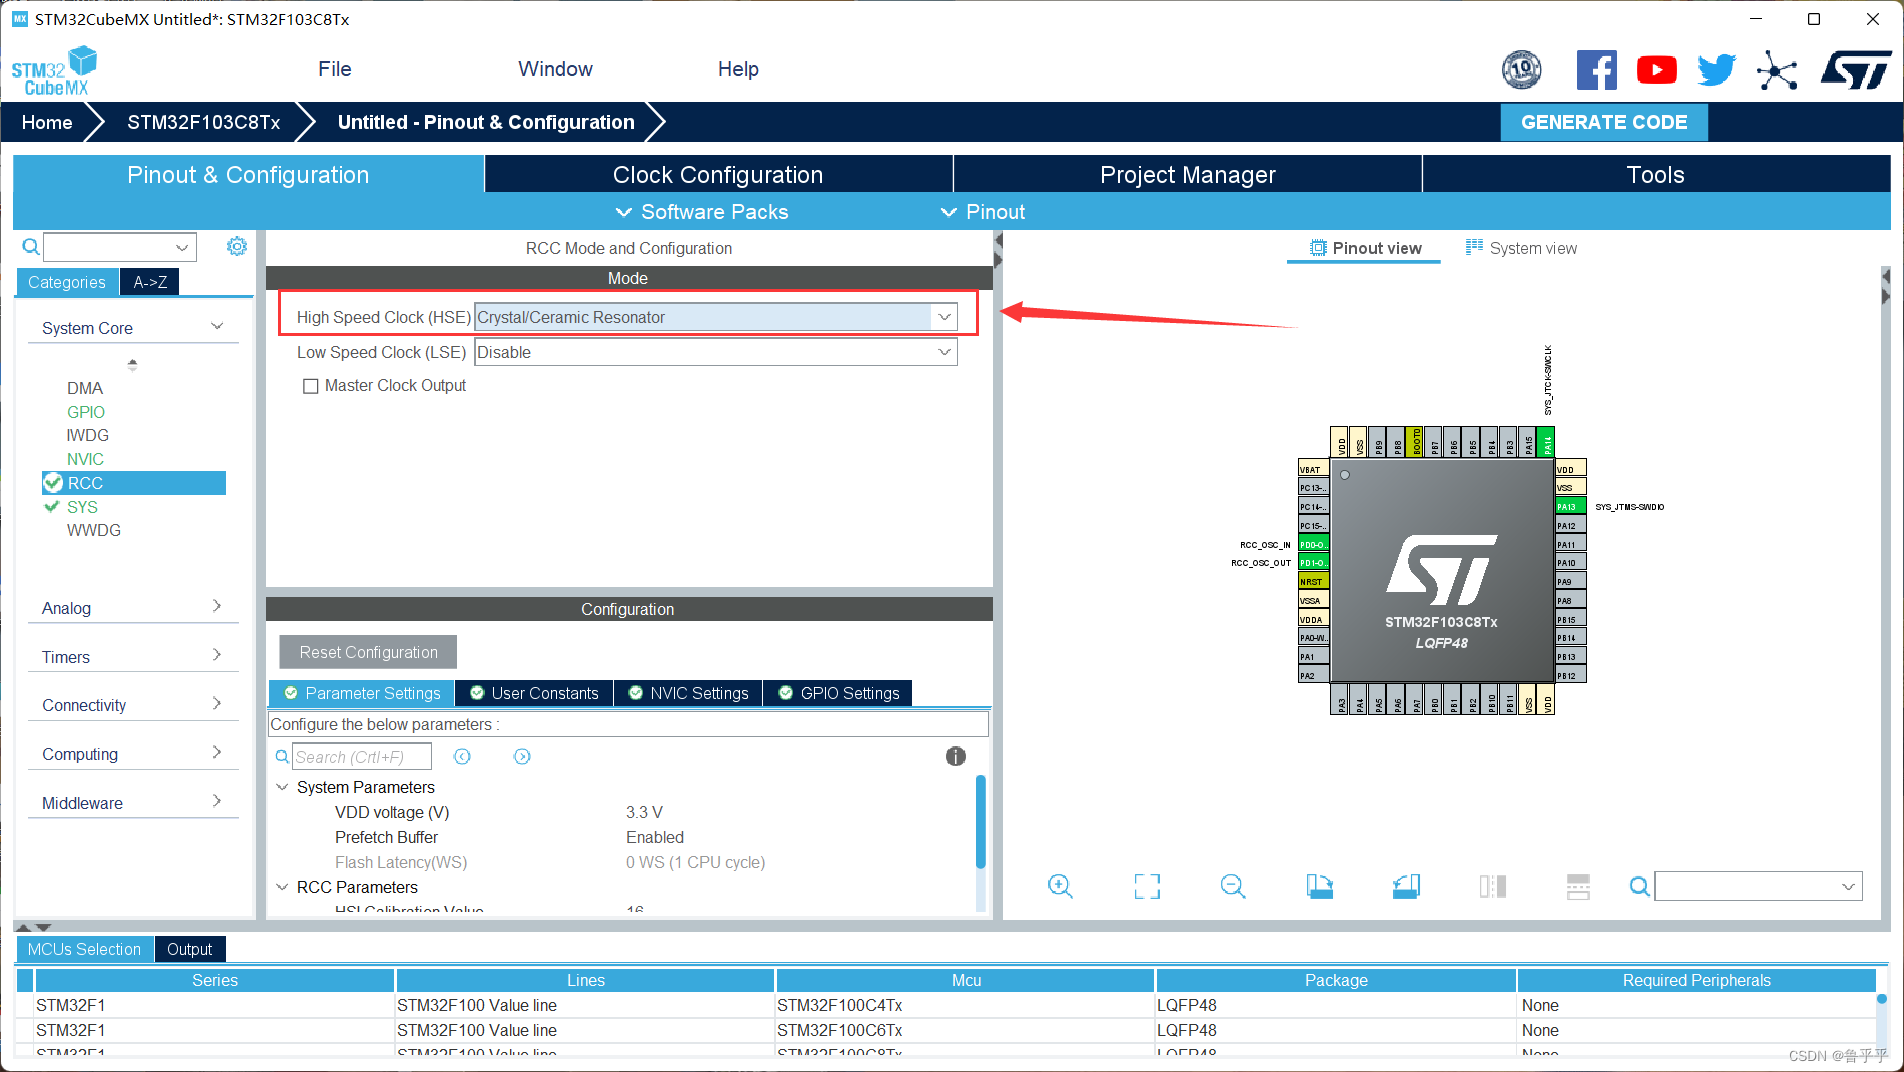Click the ST logo in header

point(1856,70)
